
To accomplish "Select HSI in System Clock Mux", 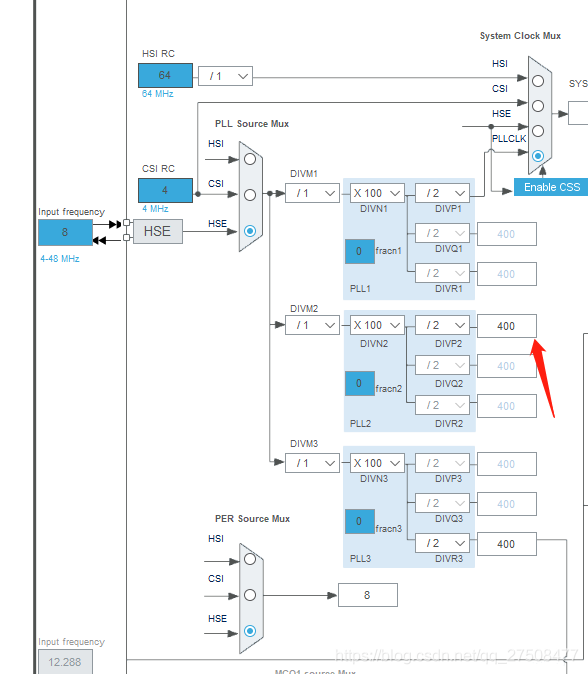I will pos(538,81).
